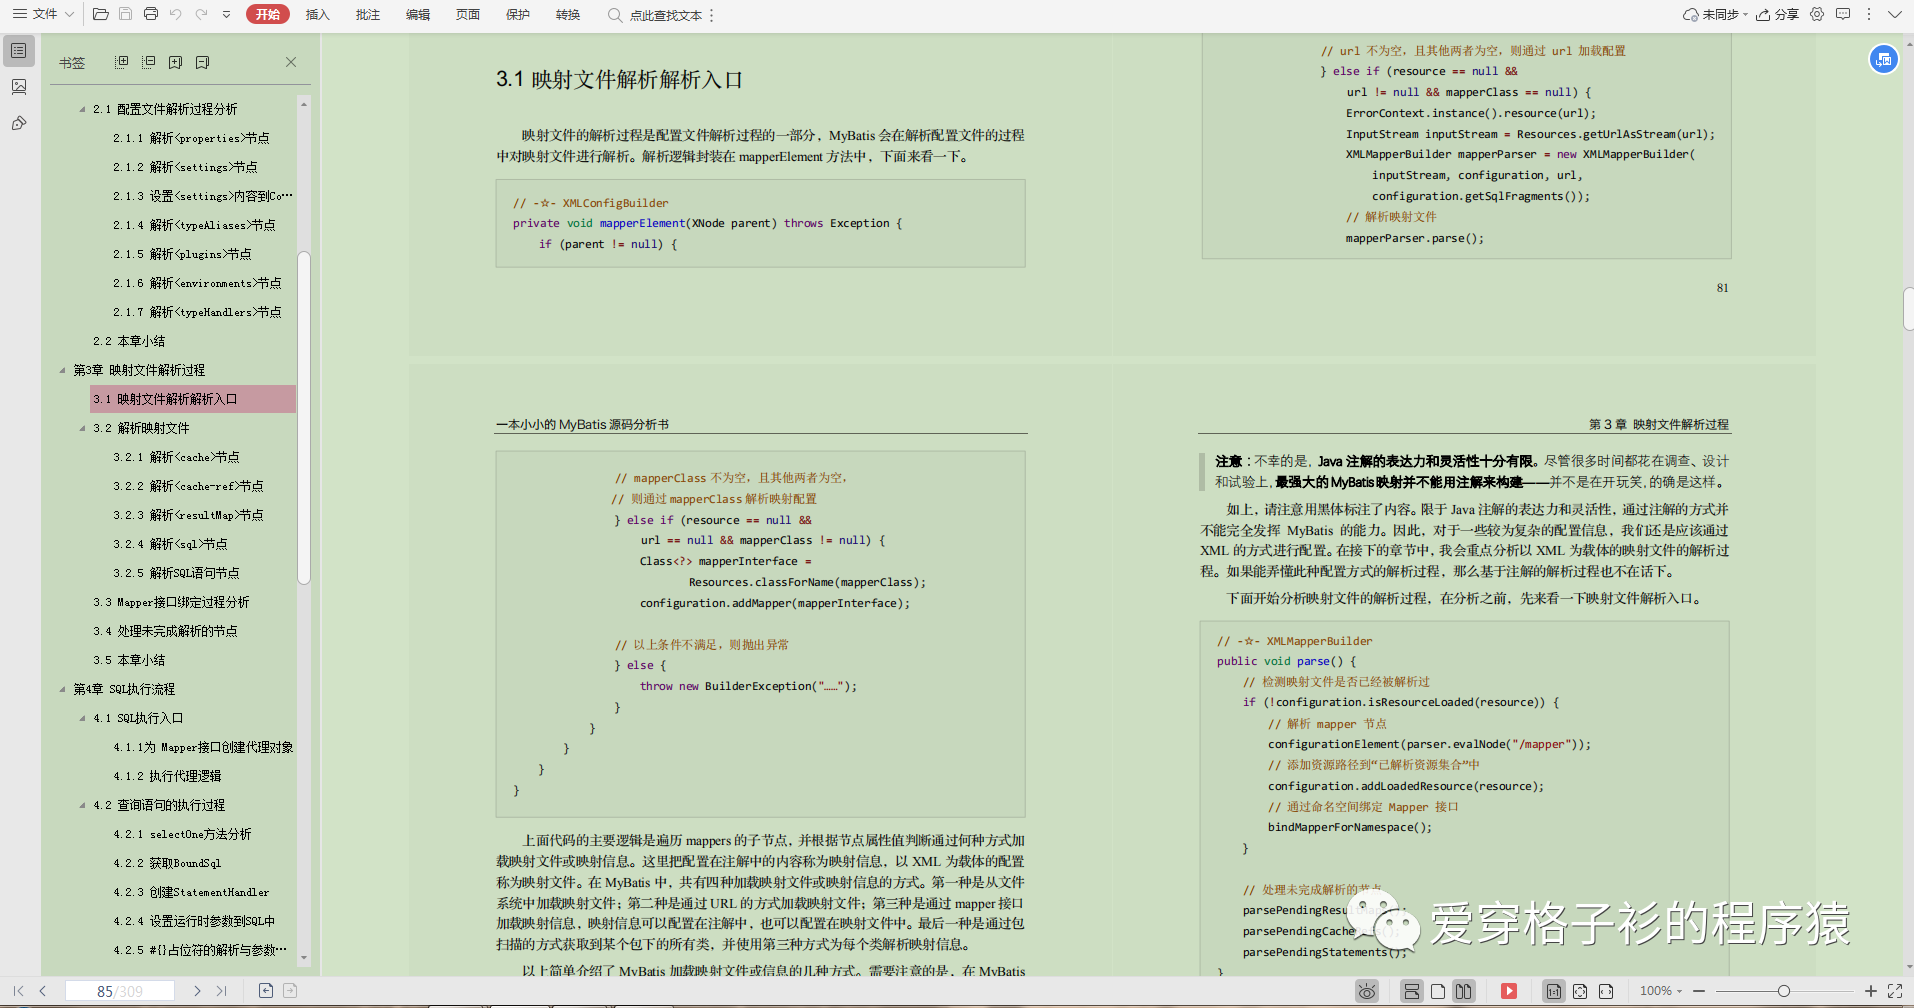The width and height of the screenshot is (1914, 1008).
Task: Toggle continuous scrolling page mode
Action: point(1412,991)
